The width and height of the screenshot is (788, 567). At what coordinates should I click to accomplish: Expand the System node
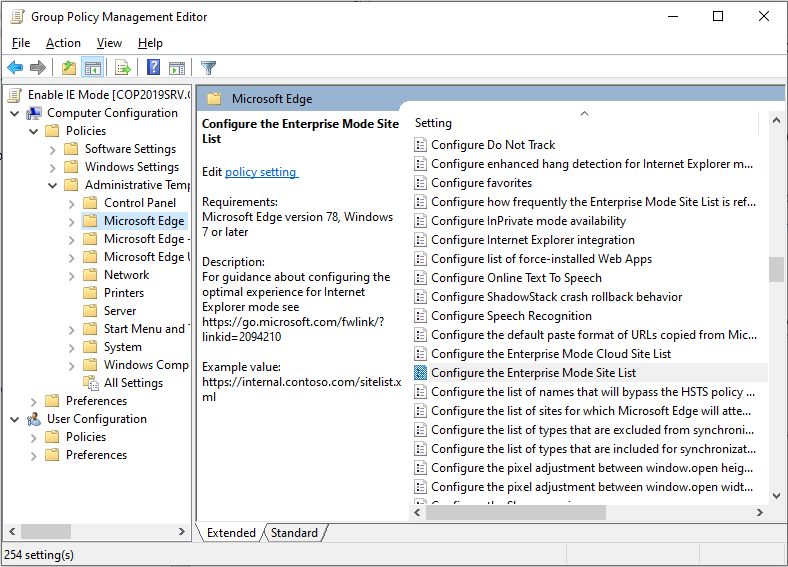click(71, 348)
